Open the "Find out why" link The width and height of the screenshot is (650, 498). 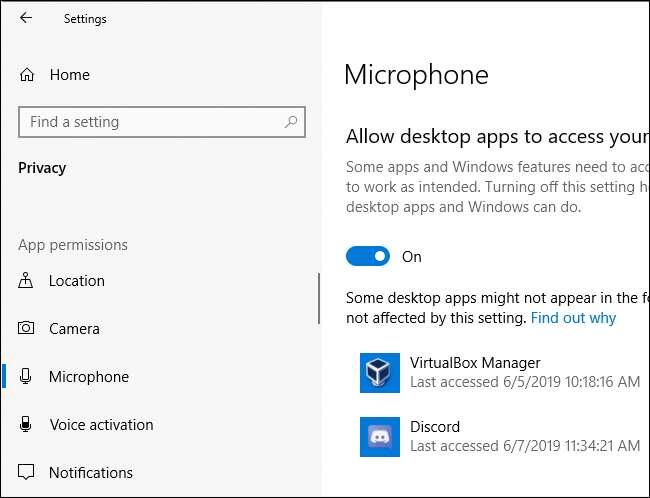pyautogui.click(x=573, y=318)
